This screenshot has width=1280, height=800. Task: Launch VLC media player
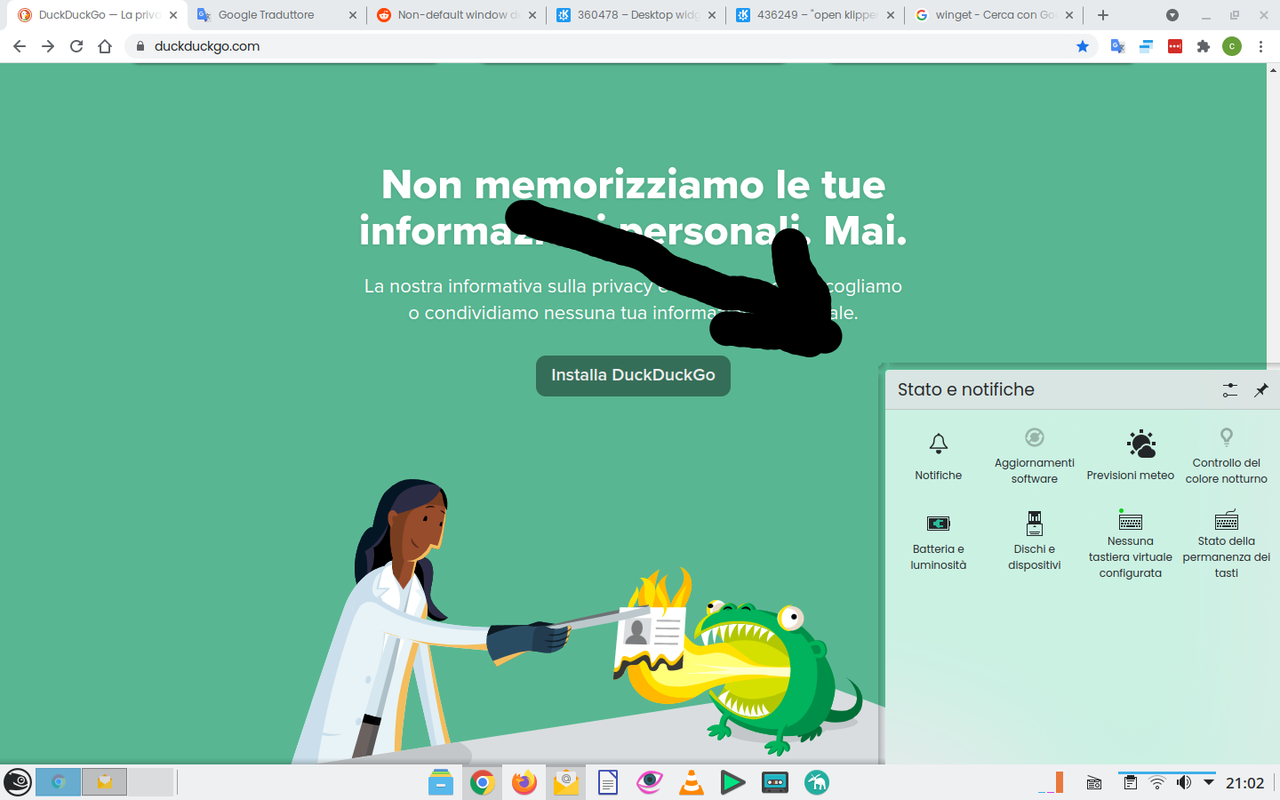(691, 782)
